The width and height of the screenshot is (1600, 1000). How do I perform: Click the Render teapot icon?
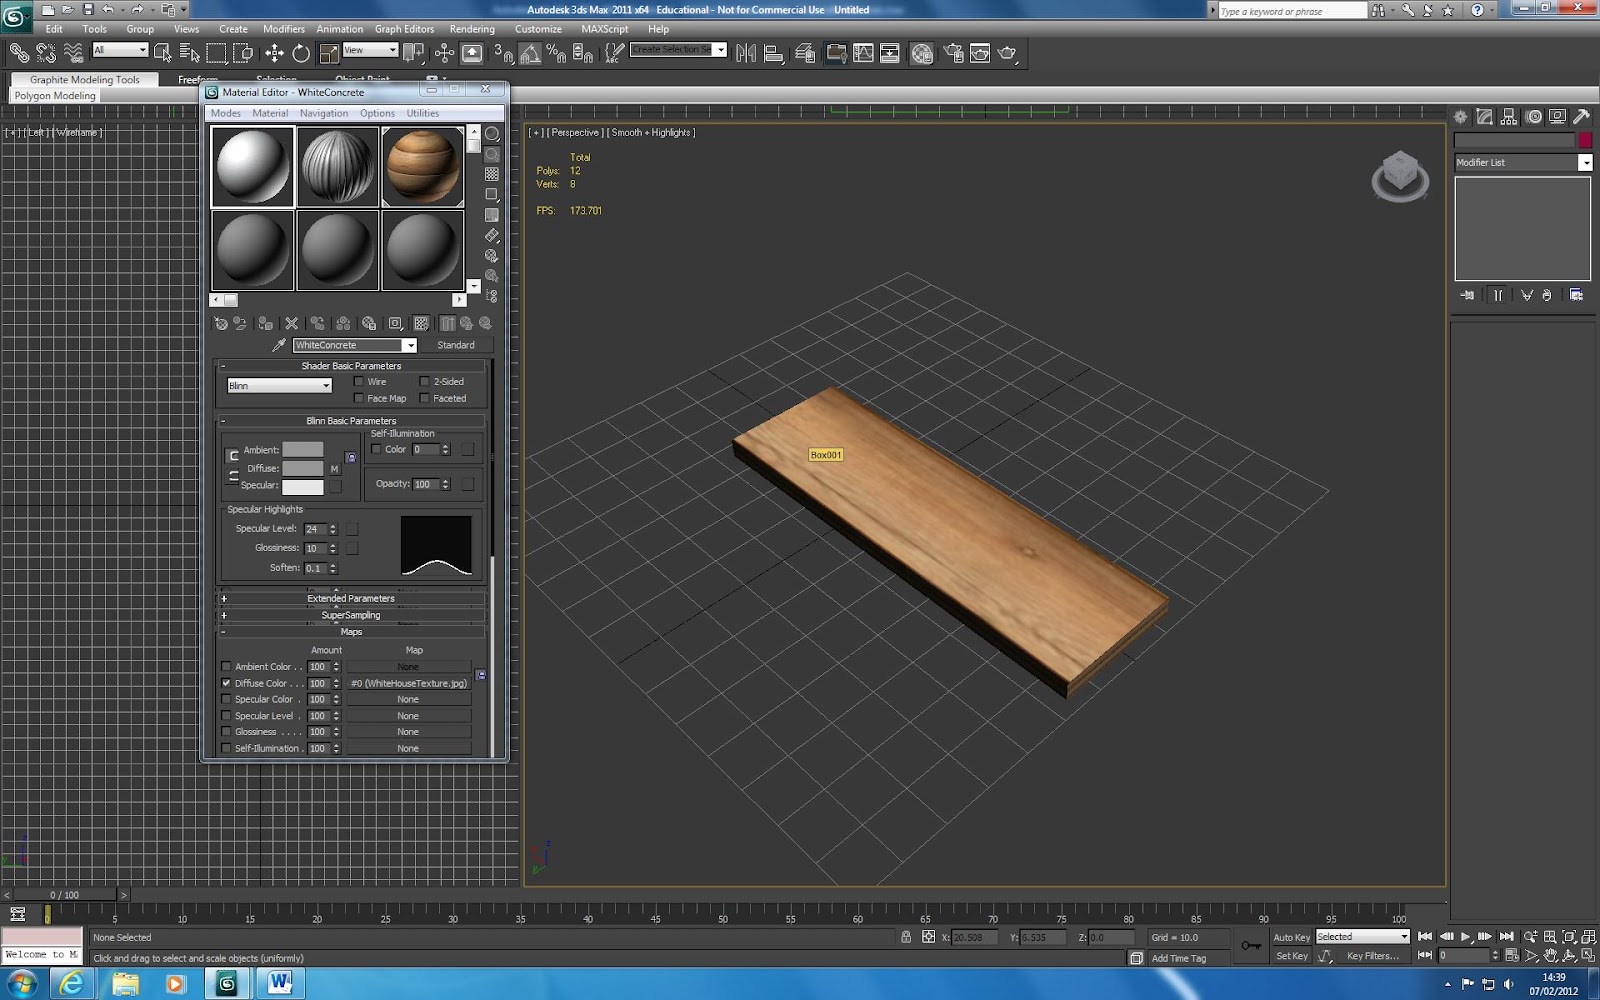pos(1007,53)
